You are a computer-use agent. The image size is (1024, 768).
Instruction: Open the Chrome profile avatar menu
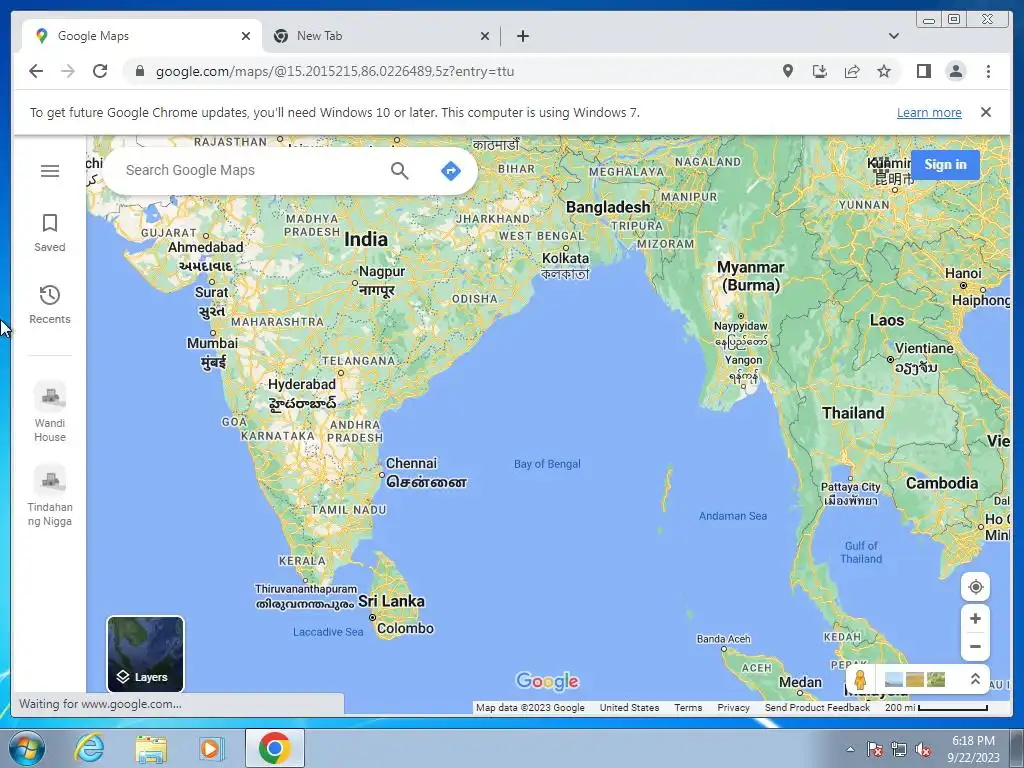[x=955, y=71]
